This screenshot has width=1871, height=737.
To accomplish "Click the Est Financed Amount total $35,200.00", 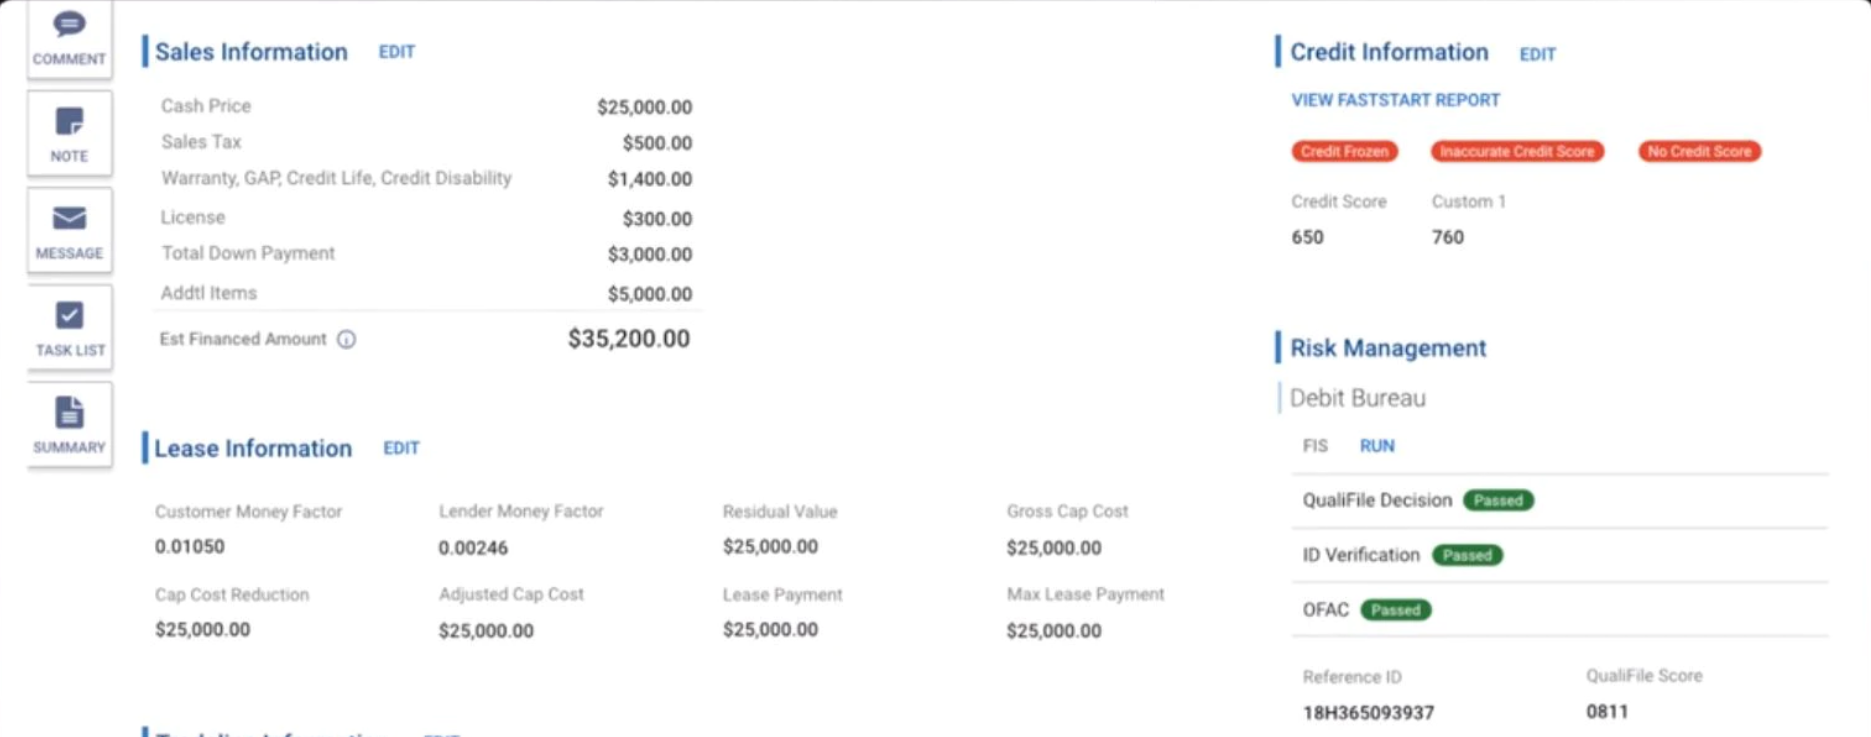I will tap(628, 339).
